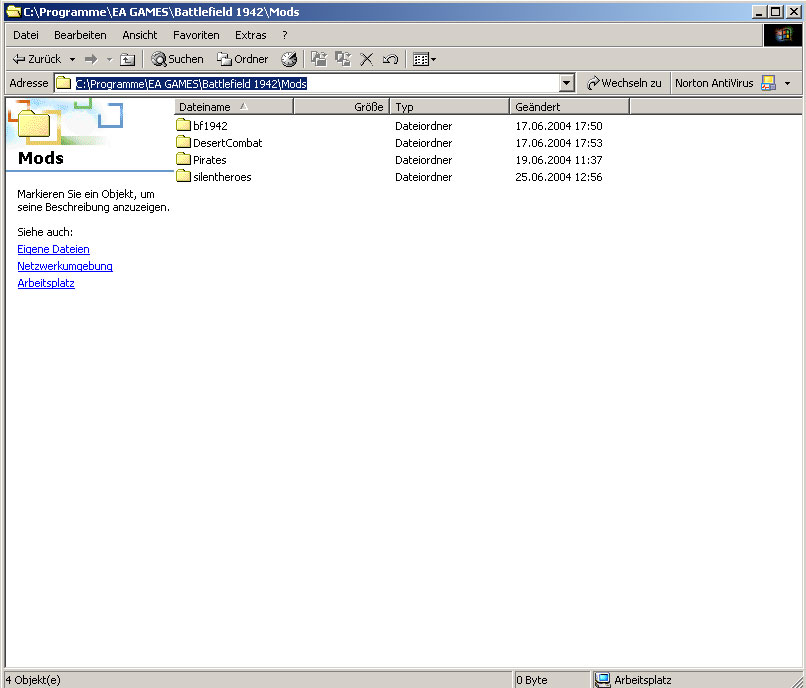Click the silentheroes folder name
806x688 pixels.
pos(223,177)
